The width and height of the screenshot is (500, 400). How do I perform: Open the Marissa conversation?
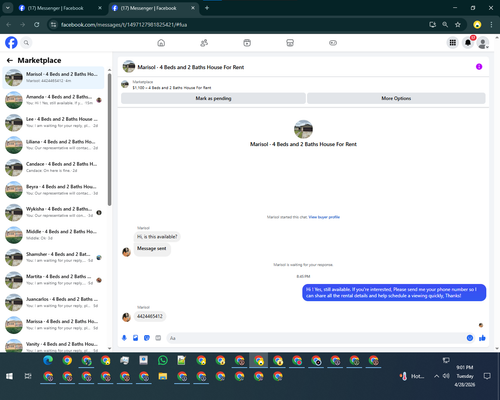coord(53,325)
